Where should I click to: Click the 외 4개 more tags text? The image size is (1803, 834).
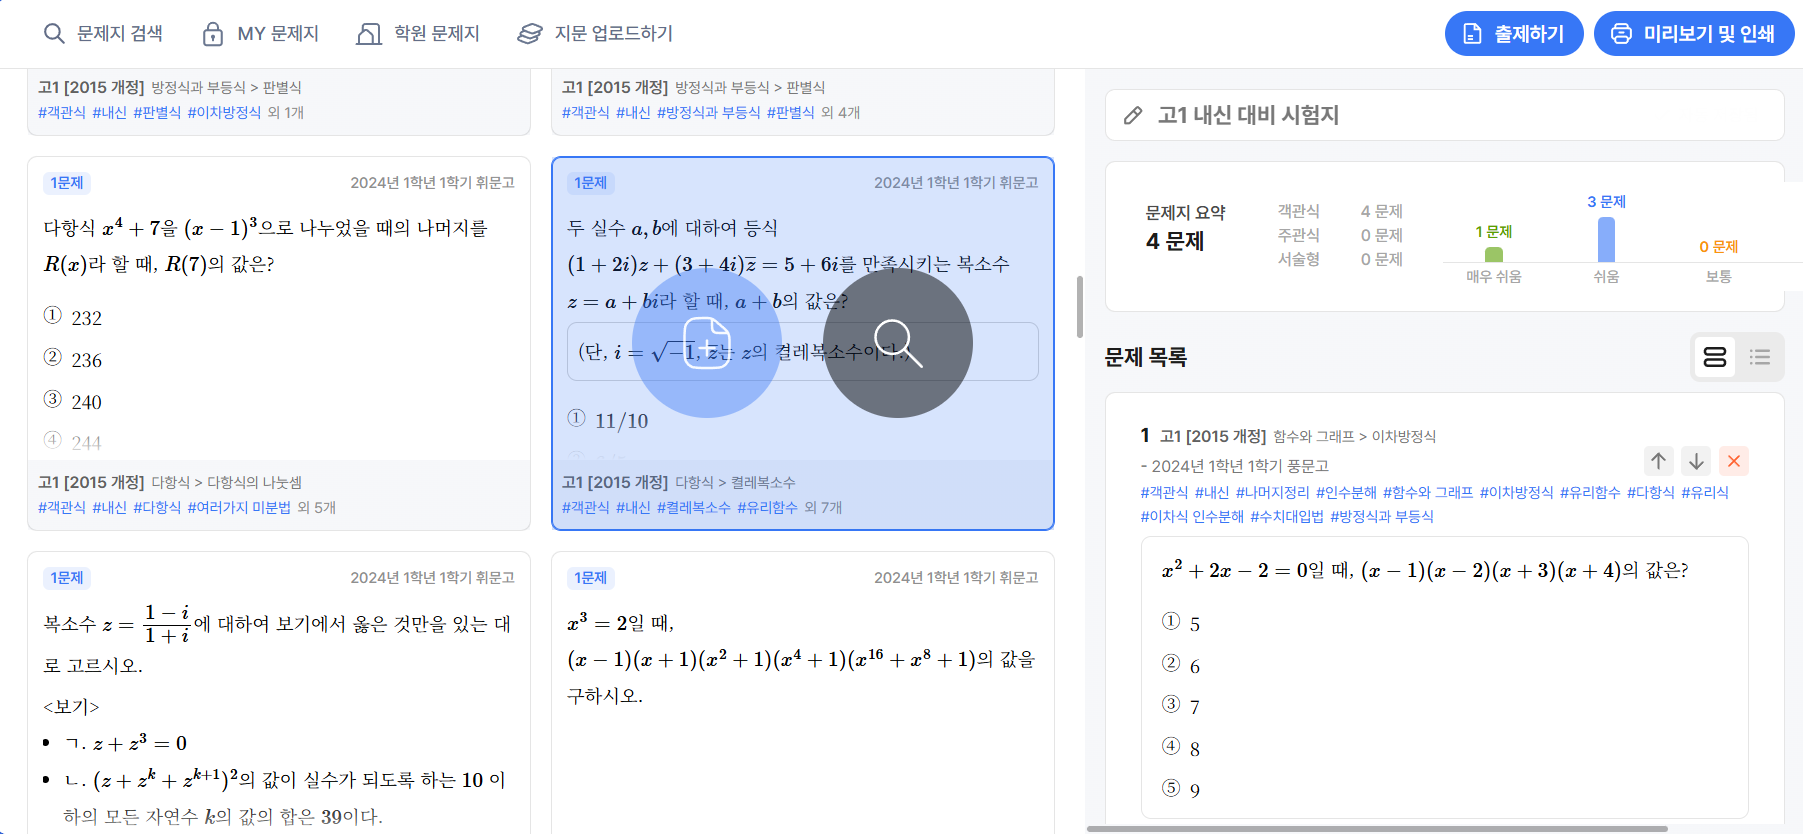pos(841,113)
